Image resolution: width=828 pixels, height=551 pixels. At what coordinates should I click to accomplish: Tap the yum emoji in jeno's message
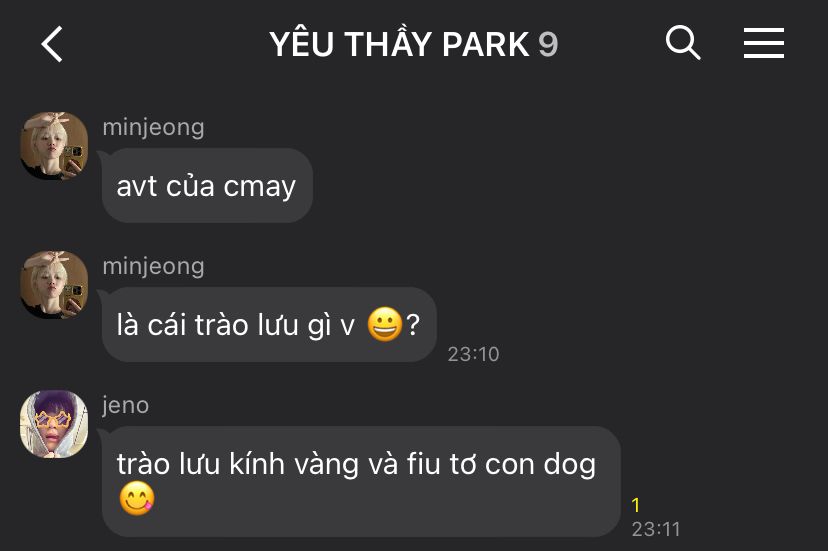coord(137,498)
